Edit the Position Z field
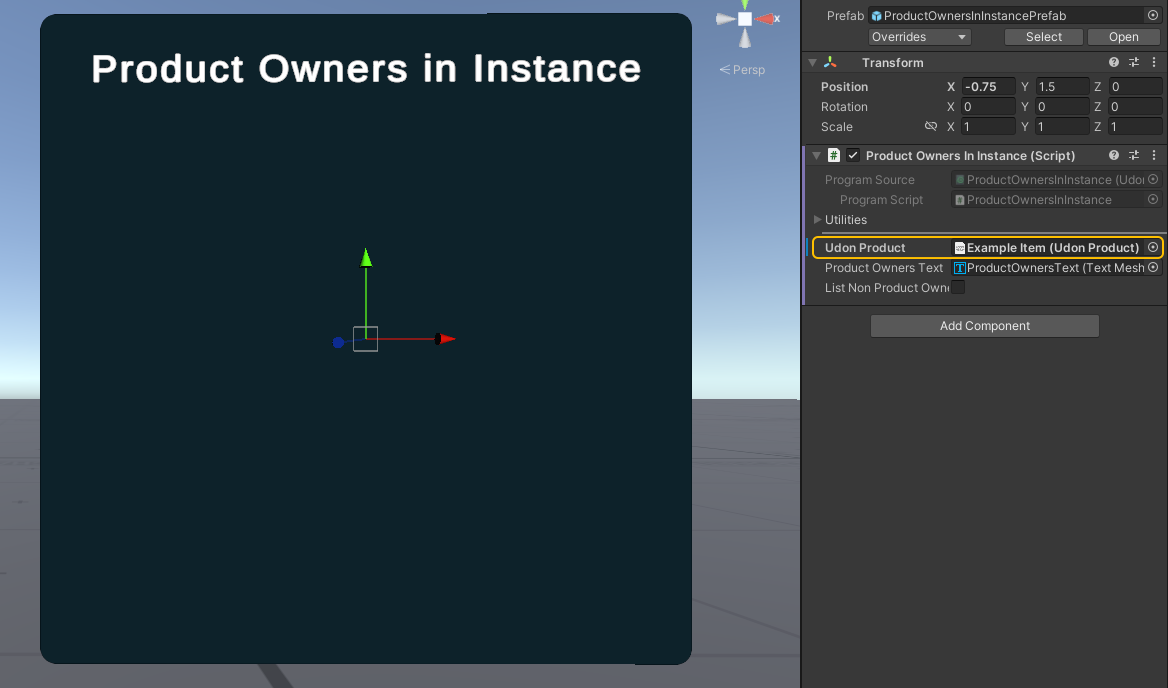Viewport: 1168px width, 688px height. click(1134, 86)
